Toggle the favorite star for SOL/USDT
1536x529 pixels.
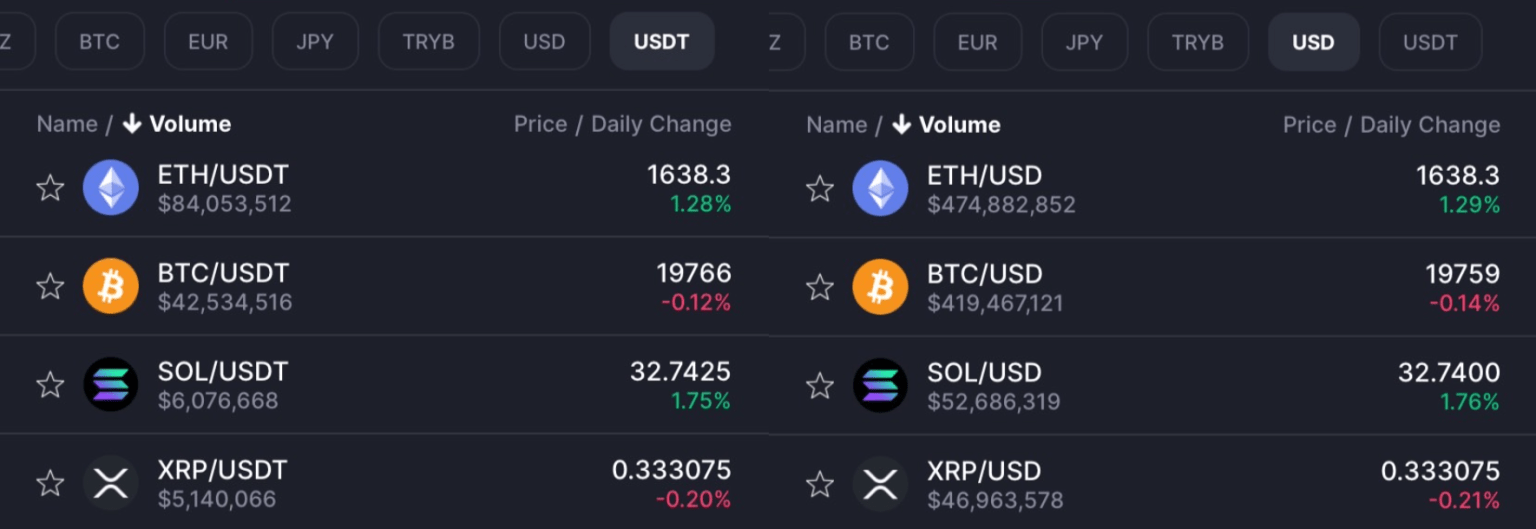tap(50, 385)
